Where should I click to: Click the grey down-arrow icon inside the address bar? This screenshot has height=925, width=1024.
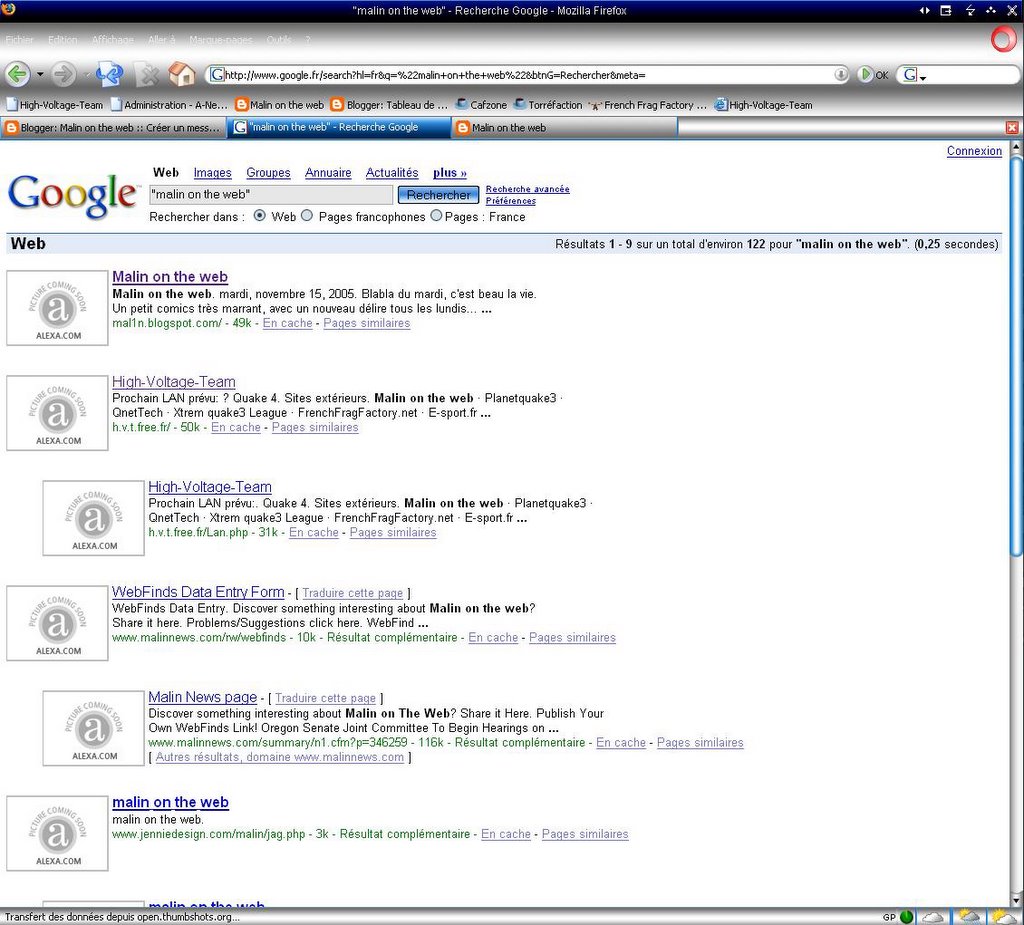coord(841,74)
